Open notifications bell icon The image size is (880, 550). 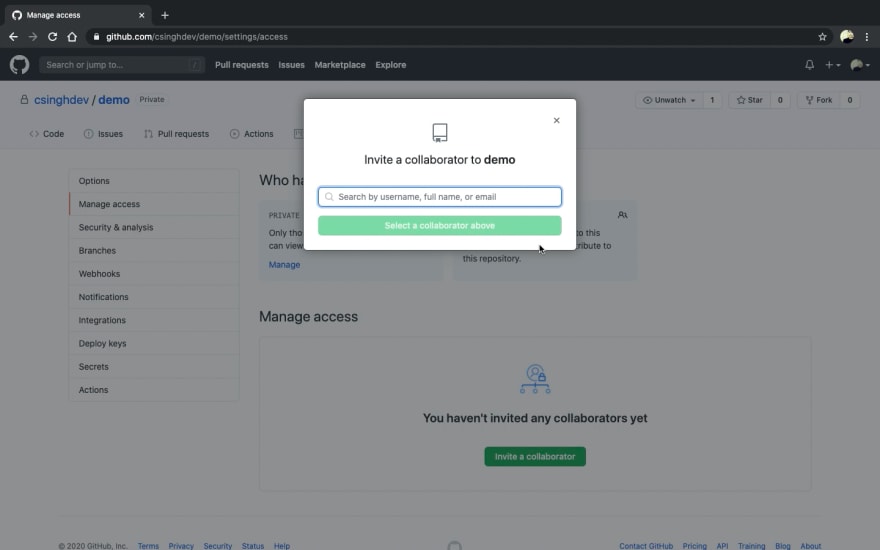point(809,65)
